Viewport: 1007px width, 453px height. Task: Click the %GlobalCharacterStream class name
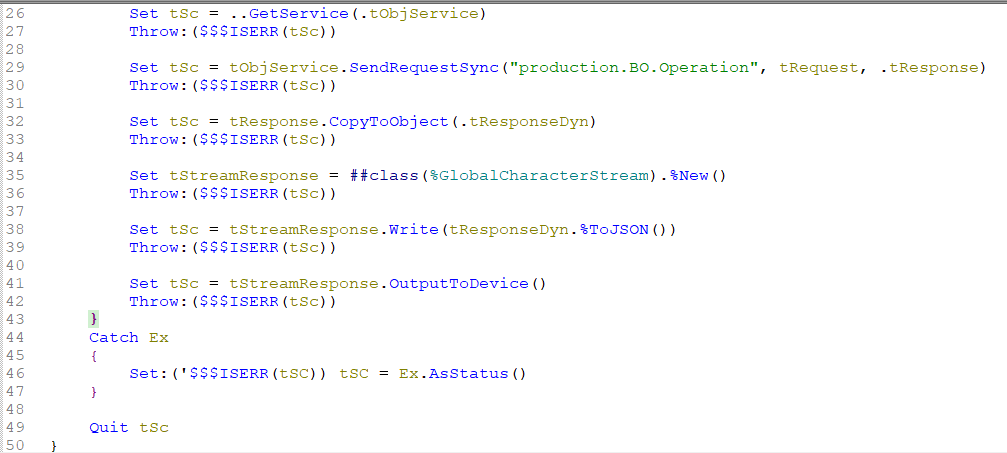(539, 175)
